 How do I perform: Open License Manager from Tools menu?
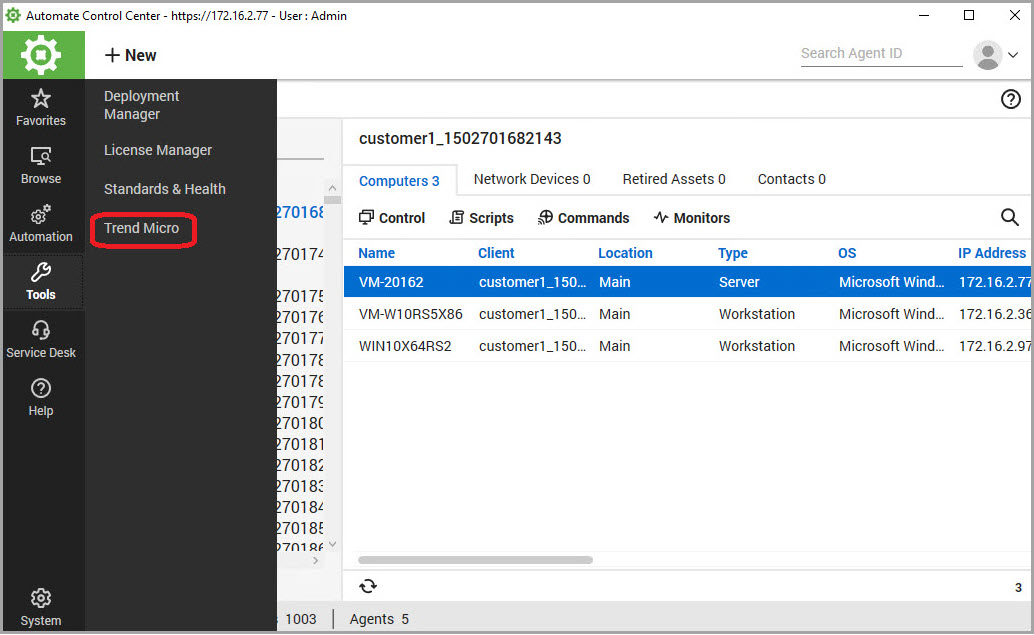(x=158, y=150)
